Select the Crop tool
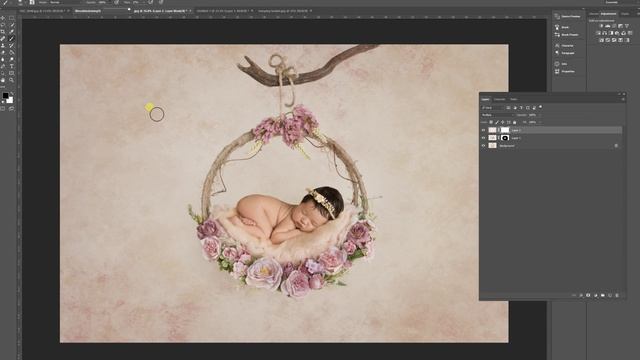Screen dimensions: 640x360 click(3, 31)
